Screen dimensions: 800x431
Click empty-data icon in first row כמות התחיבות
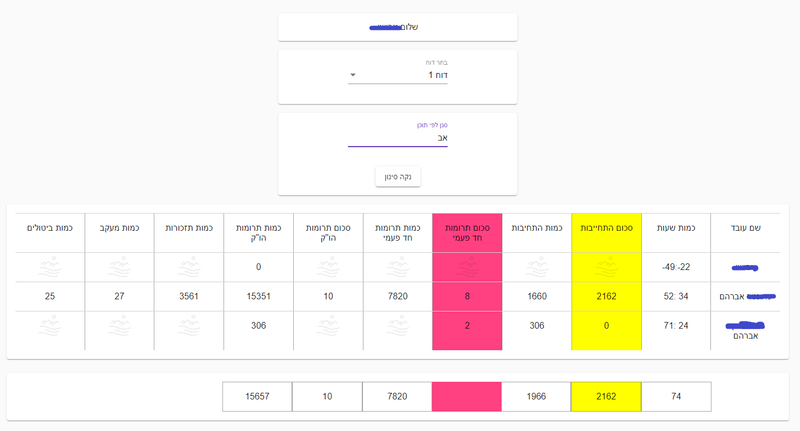pyautogui.click(x=537, y=267)
